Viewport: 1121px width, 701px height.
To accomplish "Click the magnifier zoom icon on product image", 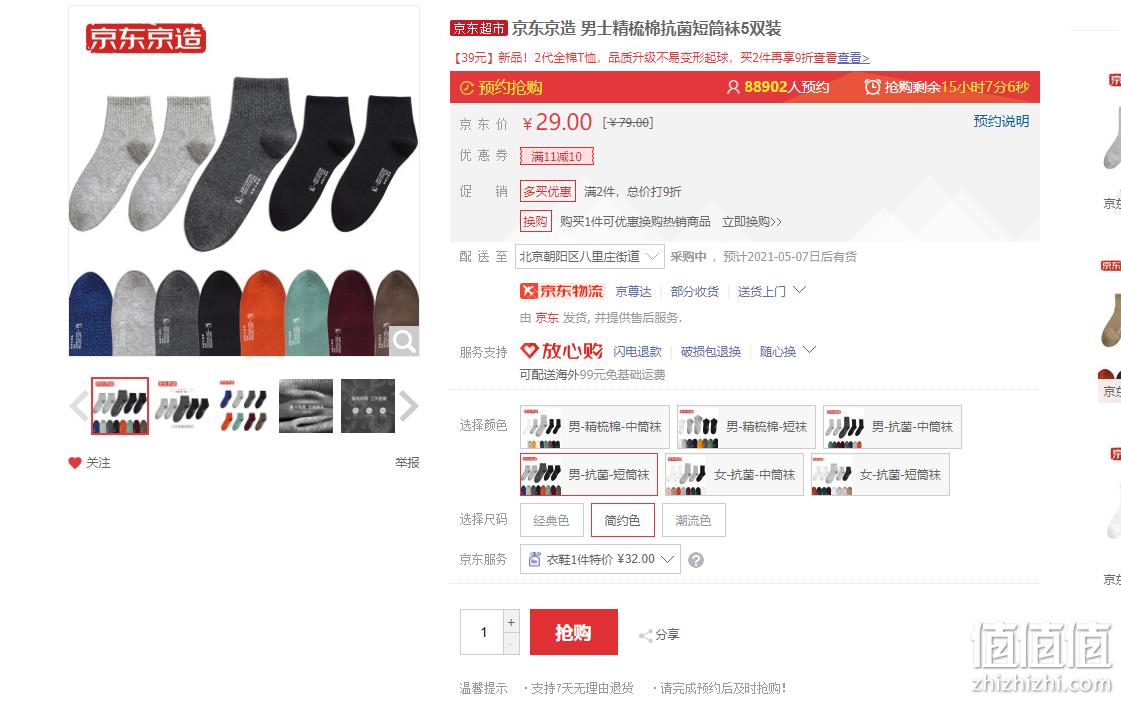I will (404, 341).
